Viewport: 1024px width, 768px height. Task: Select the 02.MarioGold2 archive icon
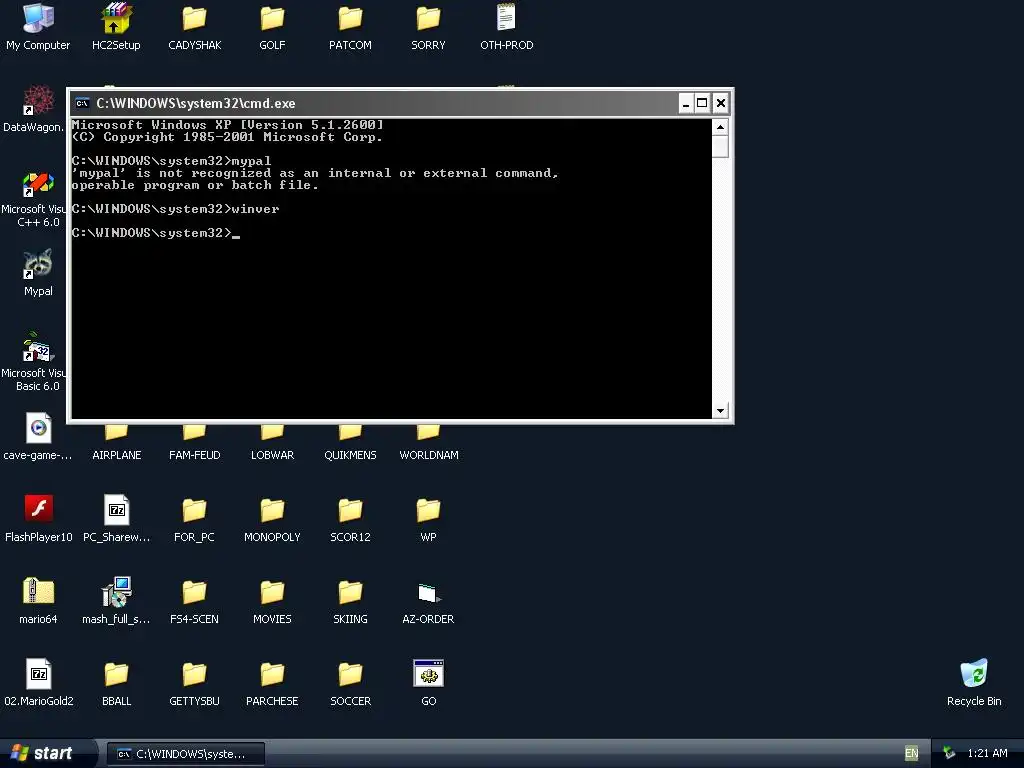pyautogui.click(x=38, y=675)
